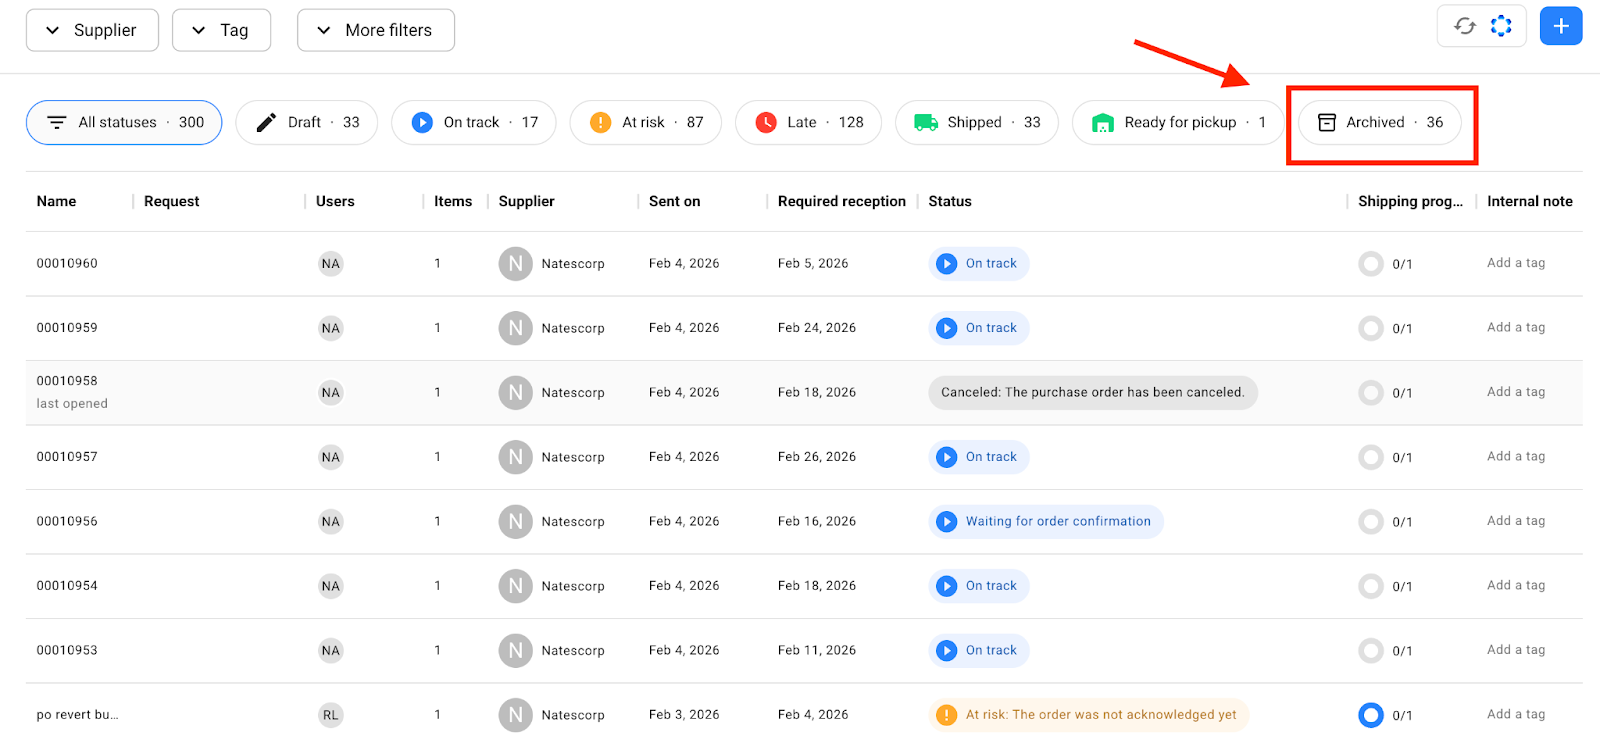Expand the Tag filter dropdown

coord(221,30)
